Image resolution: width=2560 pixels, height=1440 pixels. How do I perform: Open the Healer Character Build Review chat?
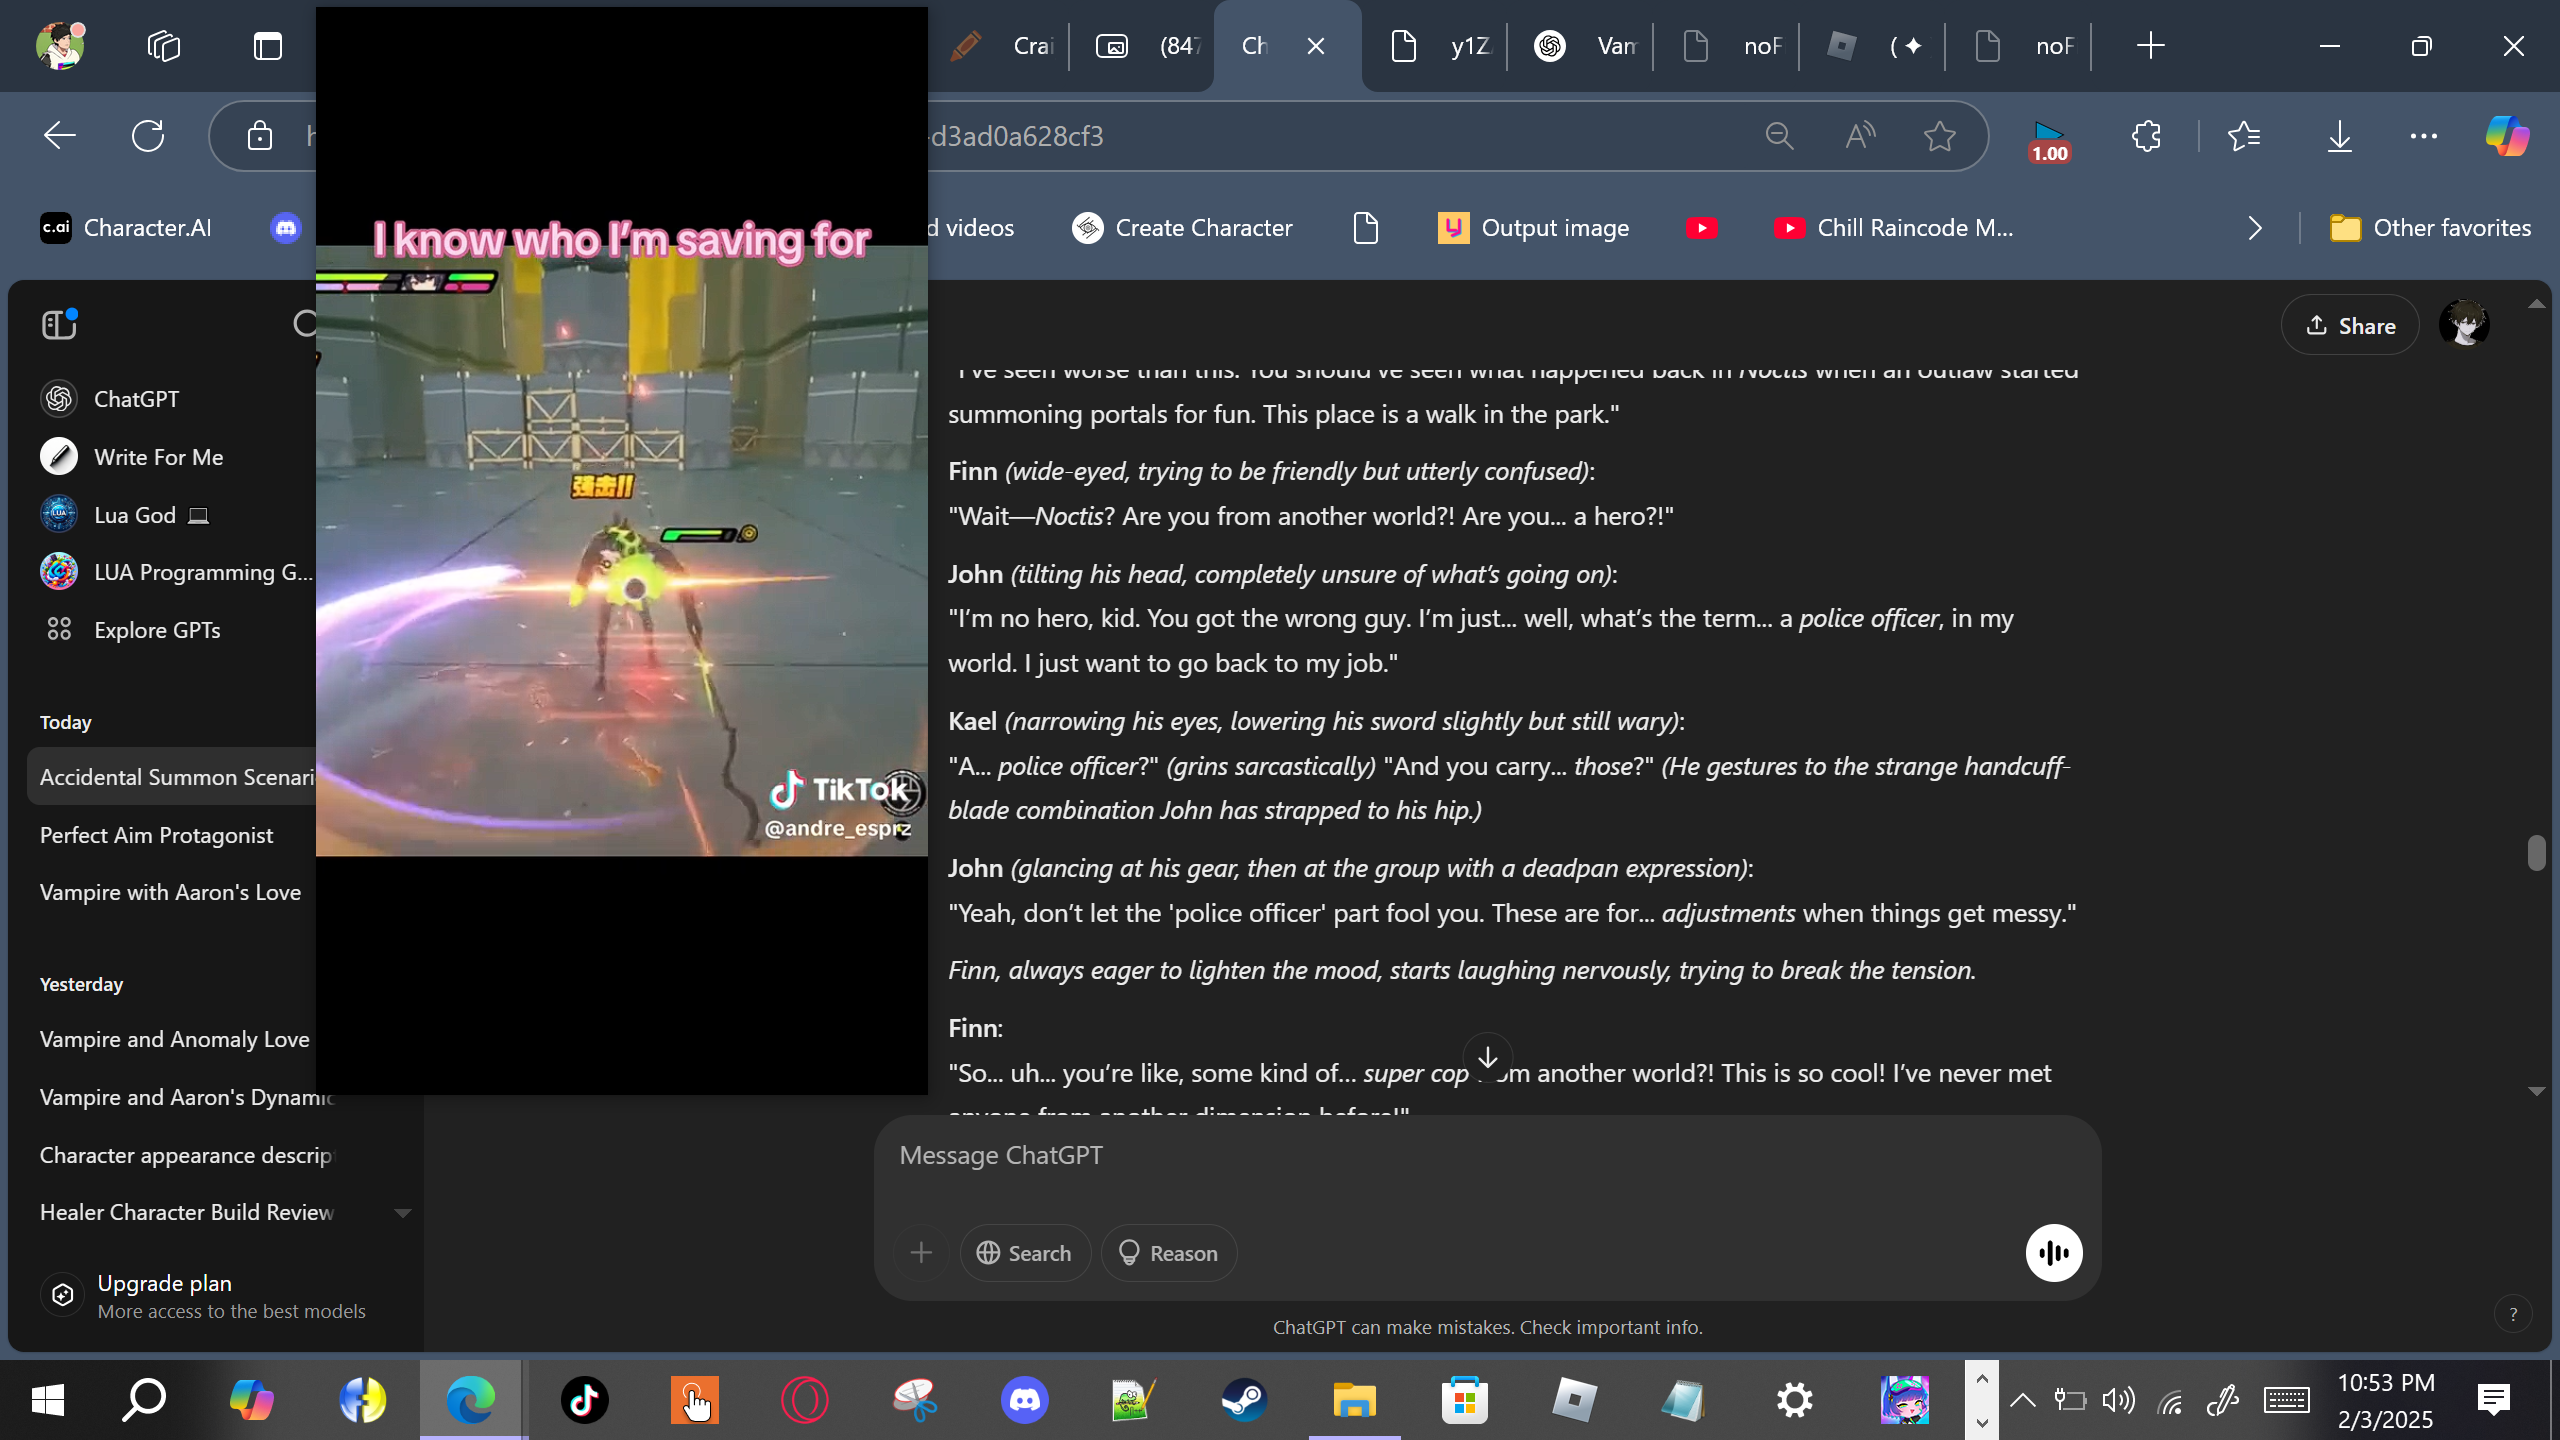pyautogui.click(x=187, y=1212)
